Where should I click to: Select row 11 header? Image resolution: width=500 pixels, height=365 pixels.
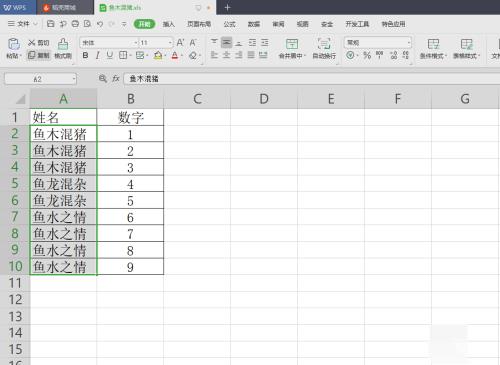[15, 283]
